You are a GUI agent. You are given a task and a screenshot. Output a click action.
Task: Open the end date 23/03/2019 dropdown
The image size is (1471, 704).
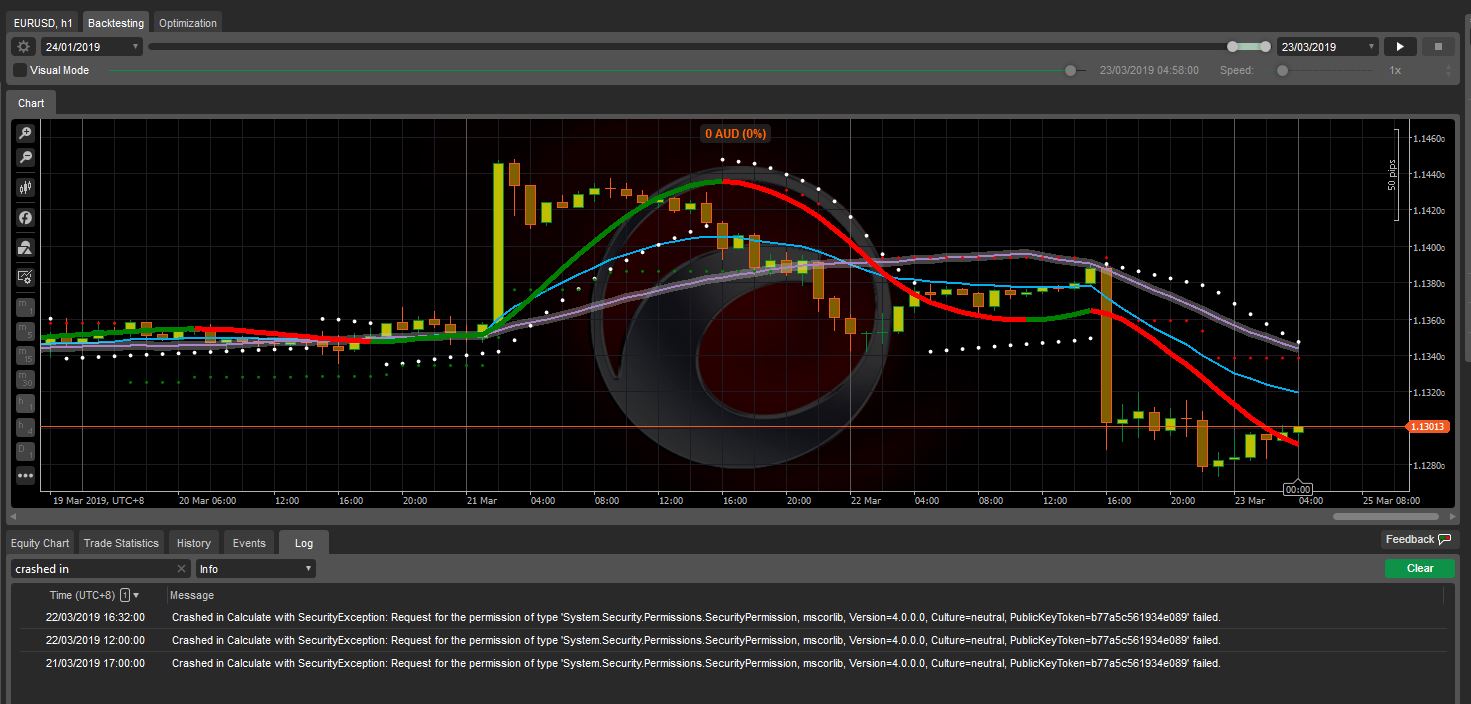click(x=1328, y=46)
